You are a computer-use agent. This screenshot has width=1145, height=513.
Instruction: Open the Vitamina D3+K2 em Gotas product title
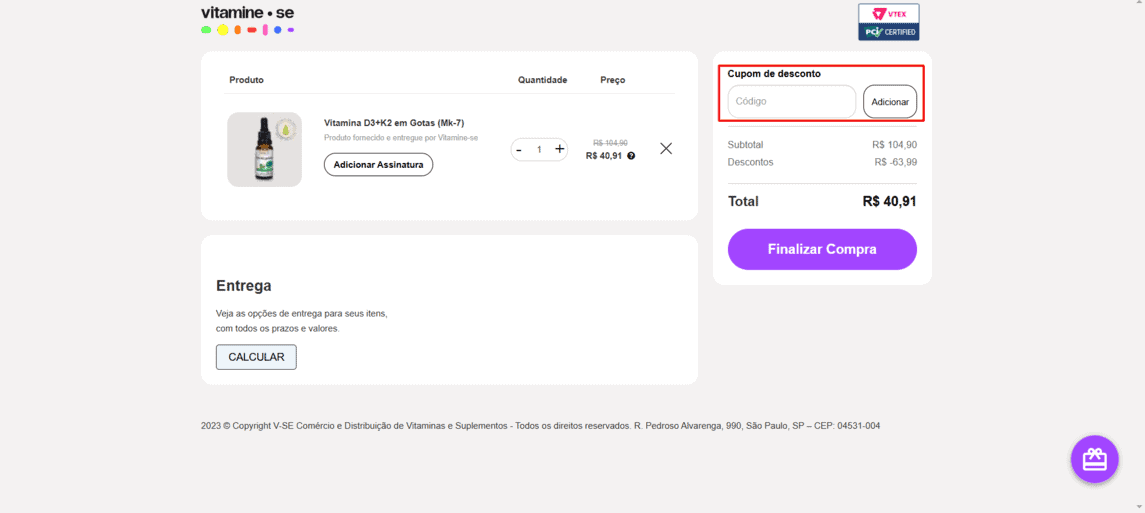(394, 123)
